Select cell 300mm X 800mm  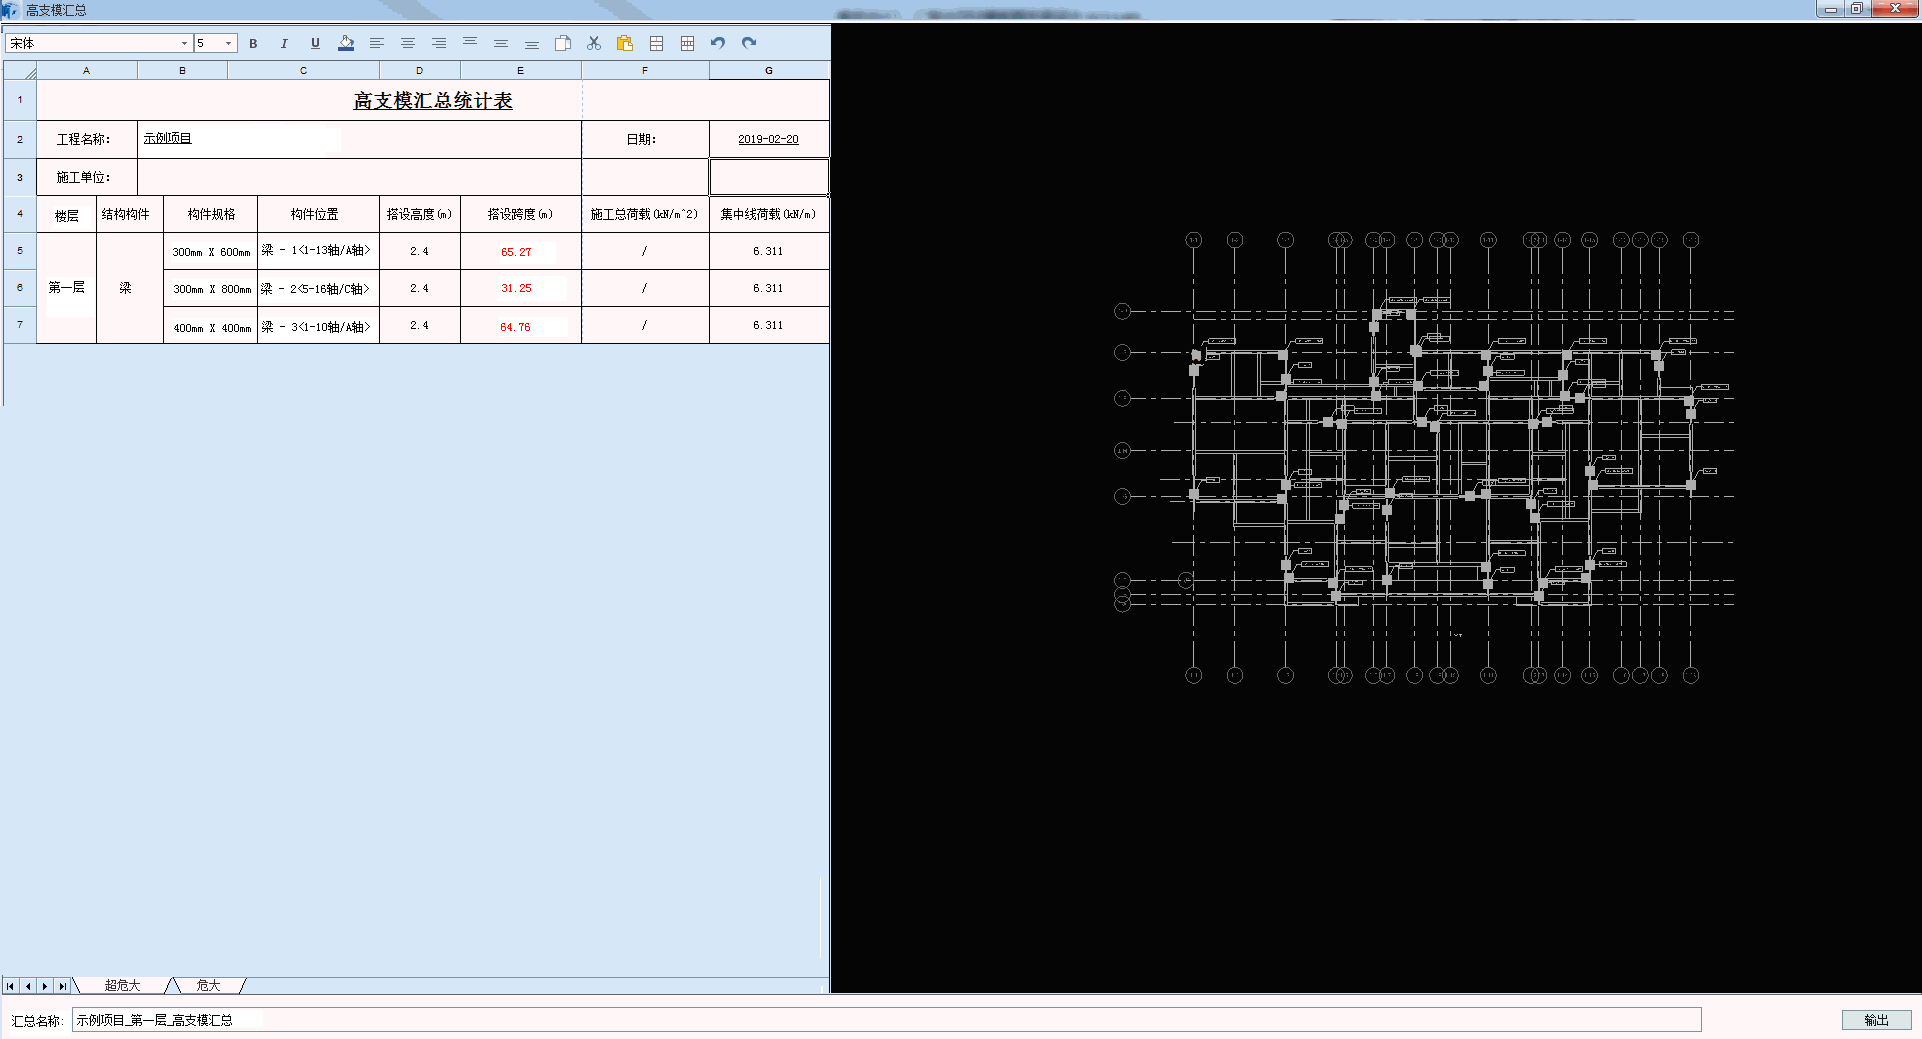(211, 289)
